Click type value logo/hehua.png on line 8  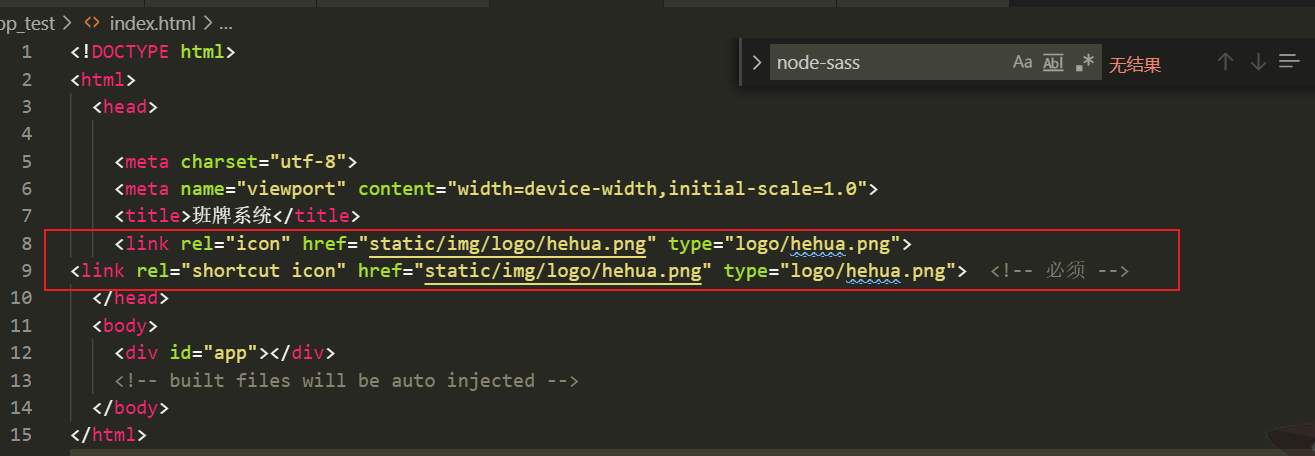coord(811,243)
